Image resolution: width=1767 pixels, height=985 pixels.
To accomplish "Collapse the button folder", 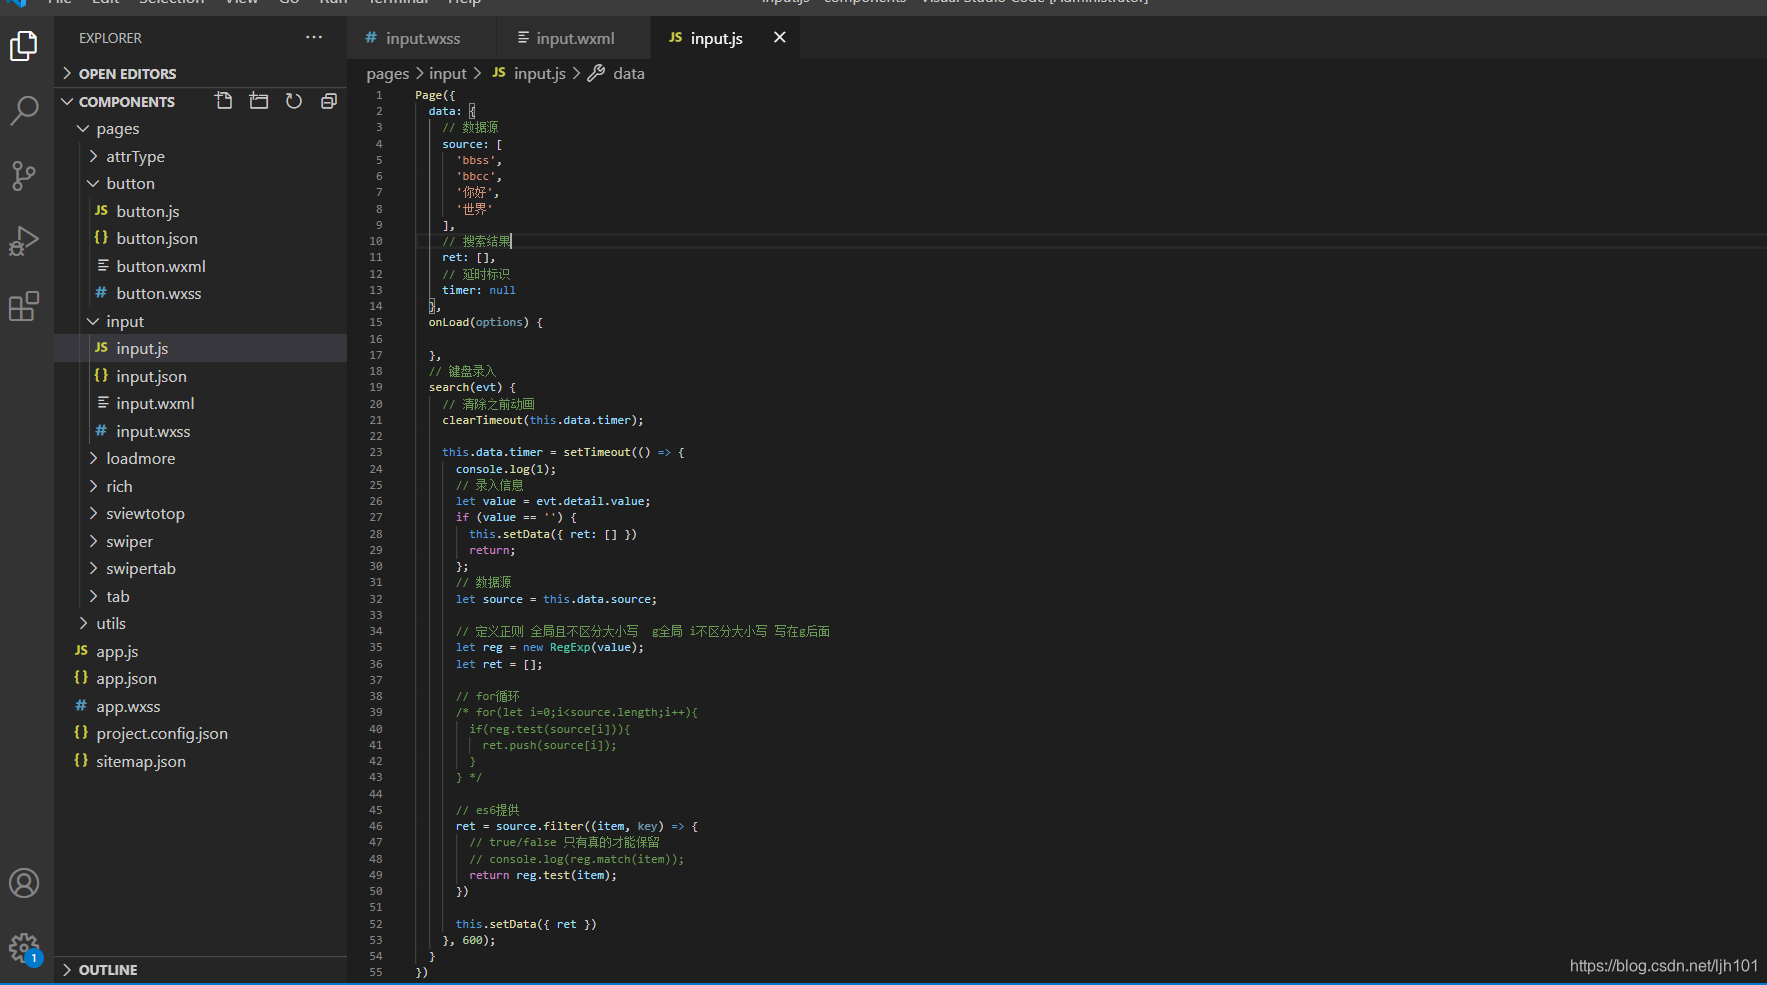I will coord(200,184).
